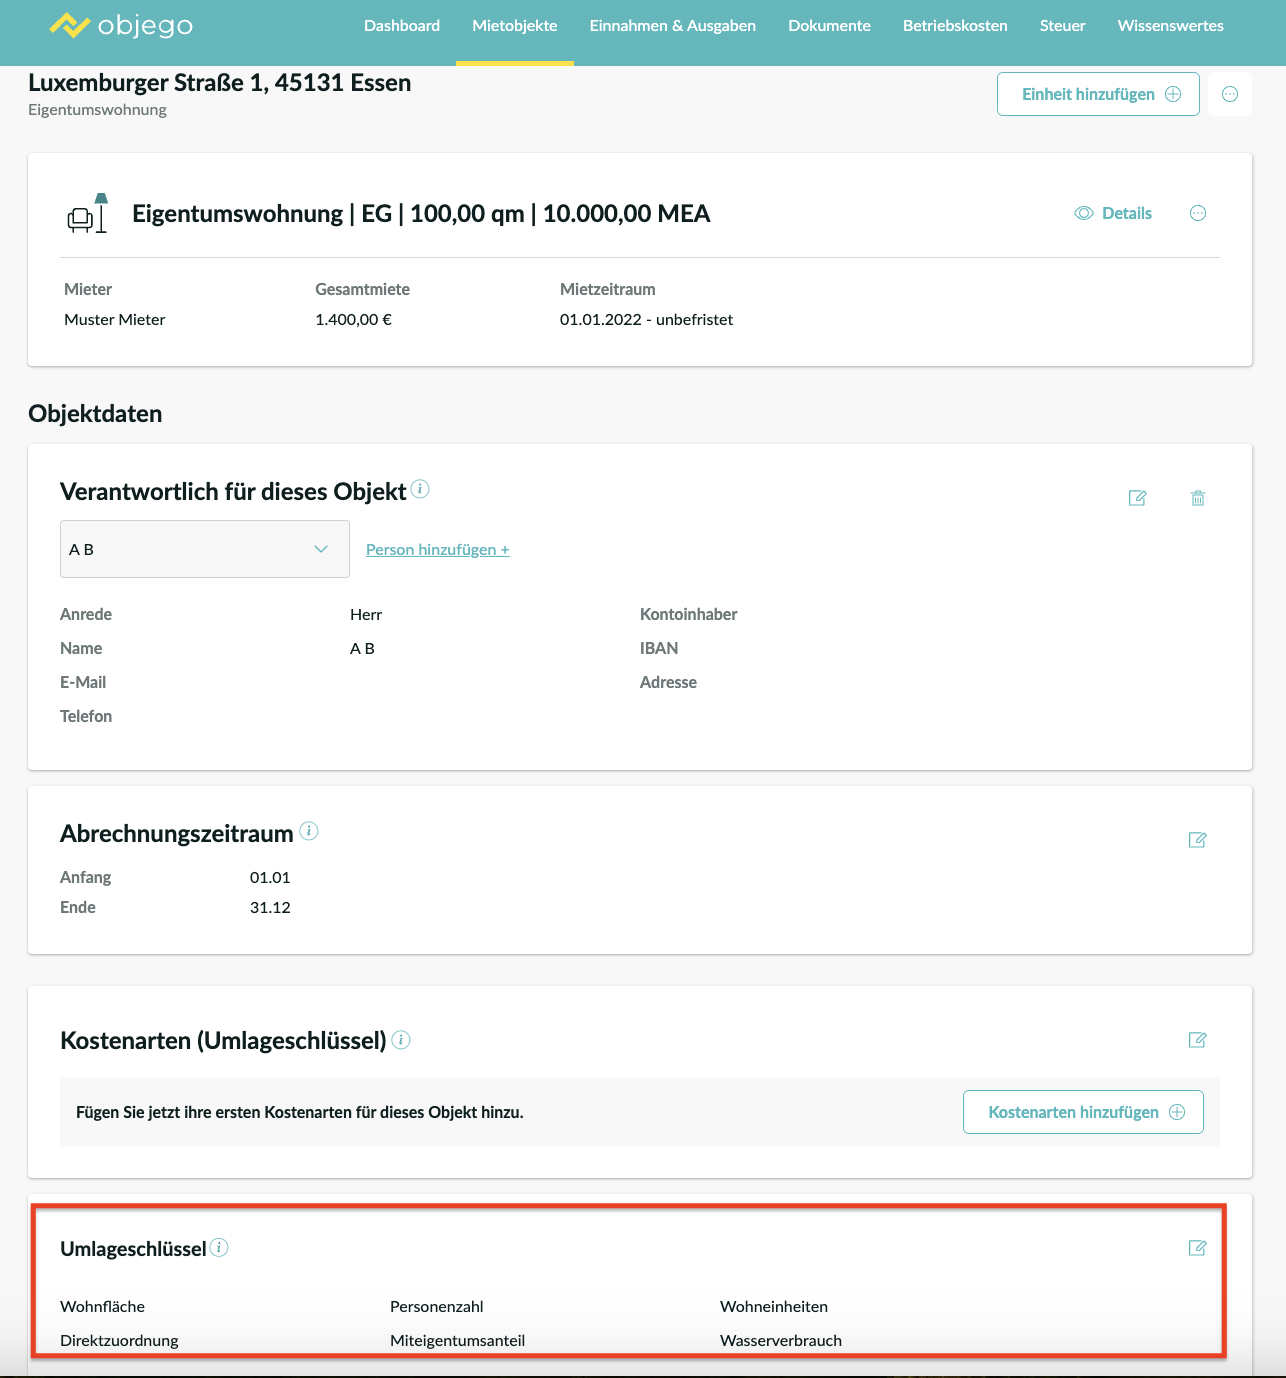Open the three-dot menu beside Einheit hinzufügen
The height and width of the screenshot is (1378, 1286).
(x=1230, y=94)
